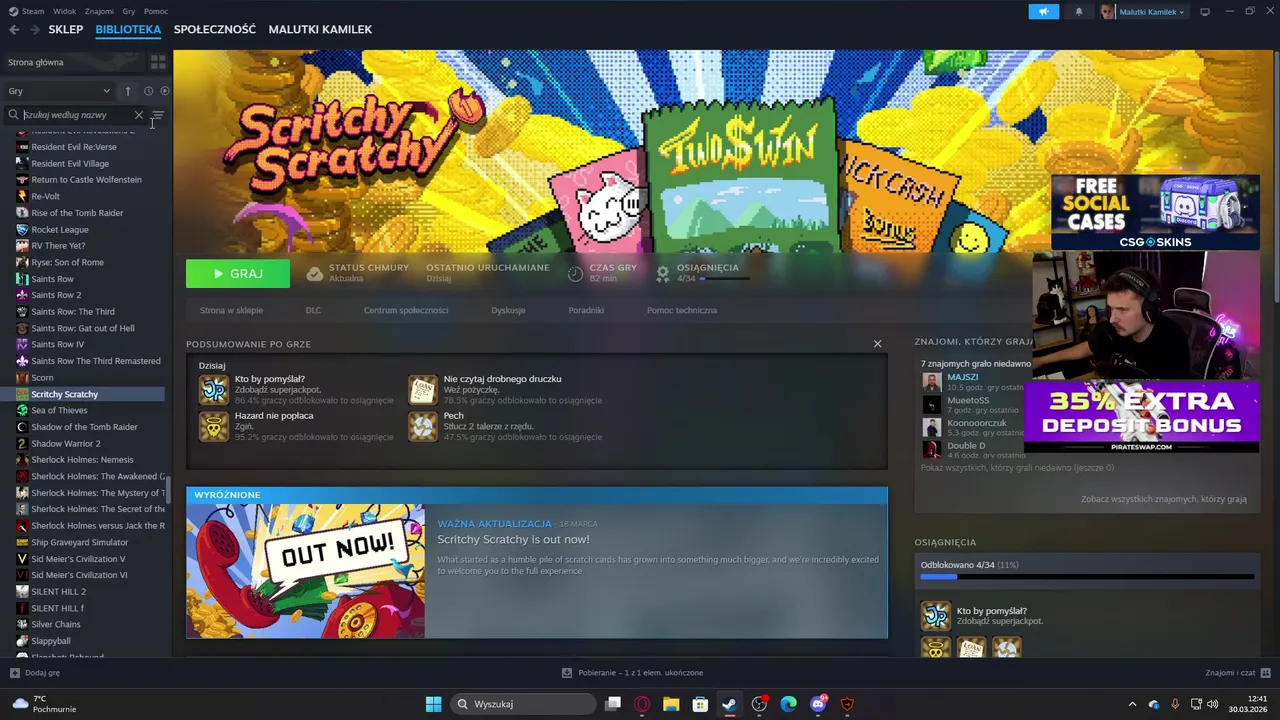Open the DLC link
Viewport: 1280px width, 720px height.
(313, 310)
